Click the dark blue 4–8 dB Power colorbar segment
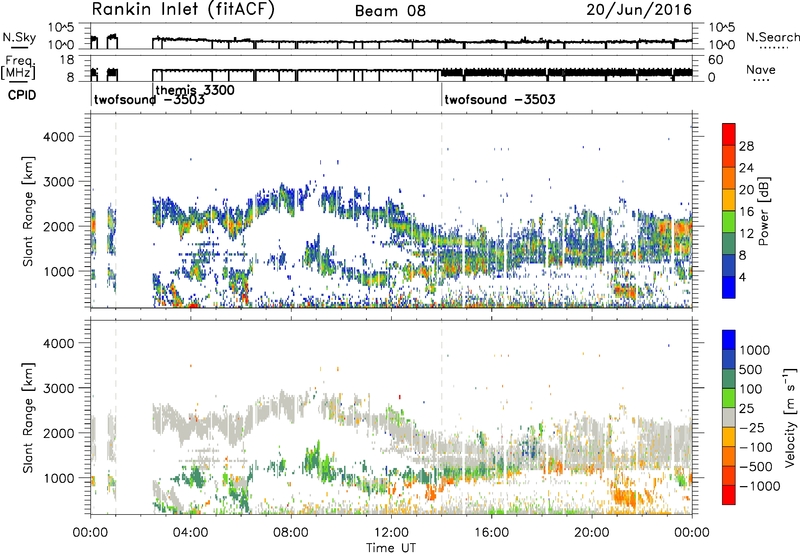This screenshot has width=800, height=554. pos(729,266)
